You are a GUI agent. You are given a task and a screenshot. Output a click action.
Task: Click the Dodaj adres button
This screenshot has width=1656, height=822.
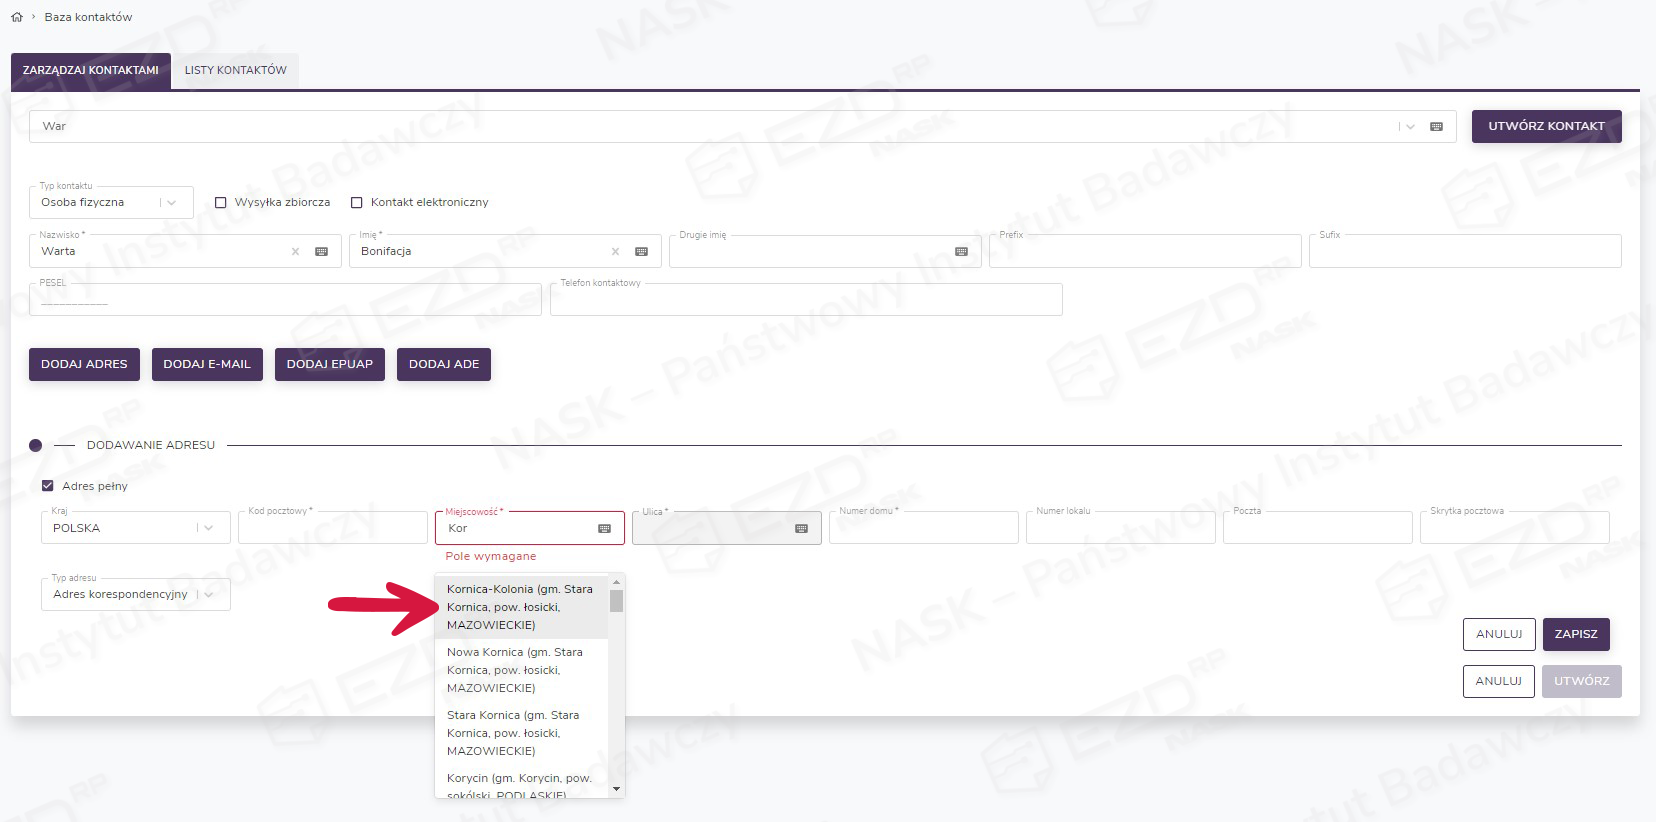pyautogui.click(x=84, y=364)
